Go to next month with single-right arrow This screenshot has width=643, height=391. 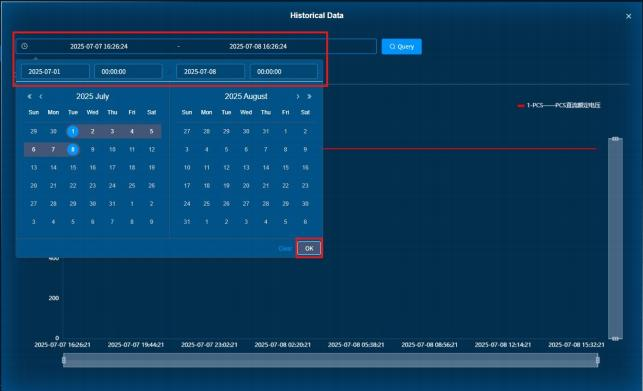(x=298, y=96)
